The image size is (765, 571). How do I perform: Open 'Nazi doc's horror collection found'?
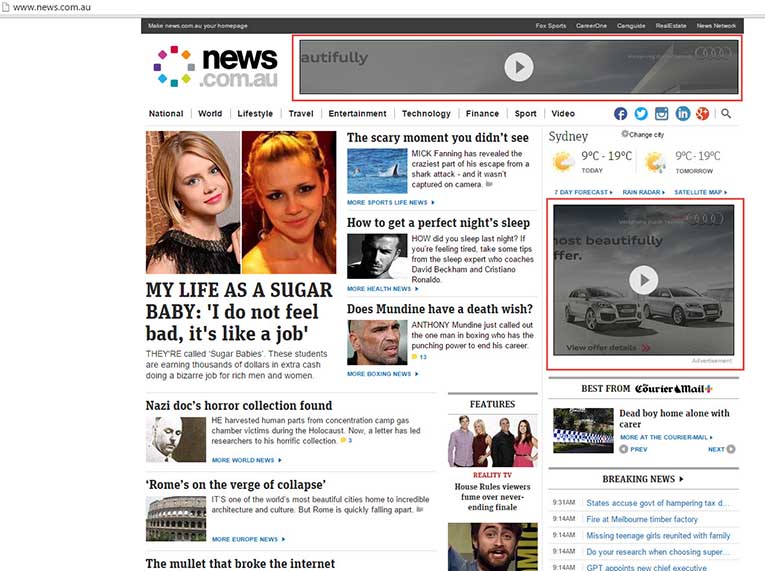point(239,406)
